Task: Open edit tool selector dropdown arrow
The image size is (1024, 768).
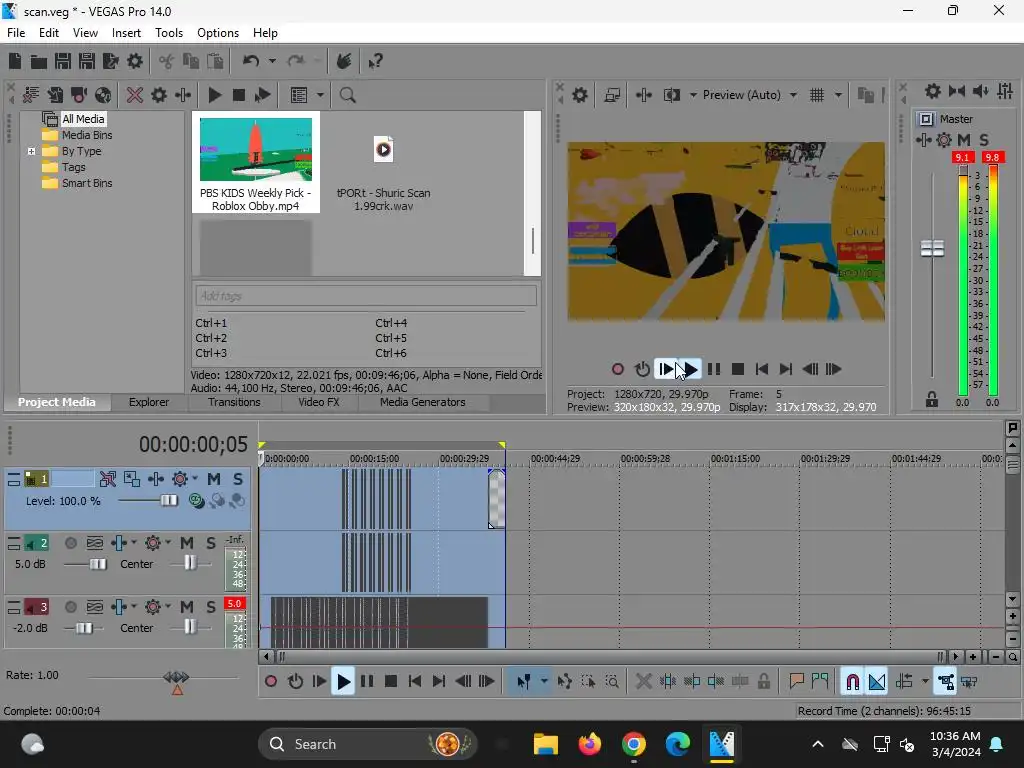Action: coord(544,682)
